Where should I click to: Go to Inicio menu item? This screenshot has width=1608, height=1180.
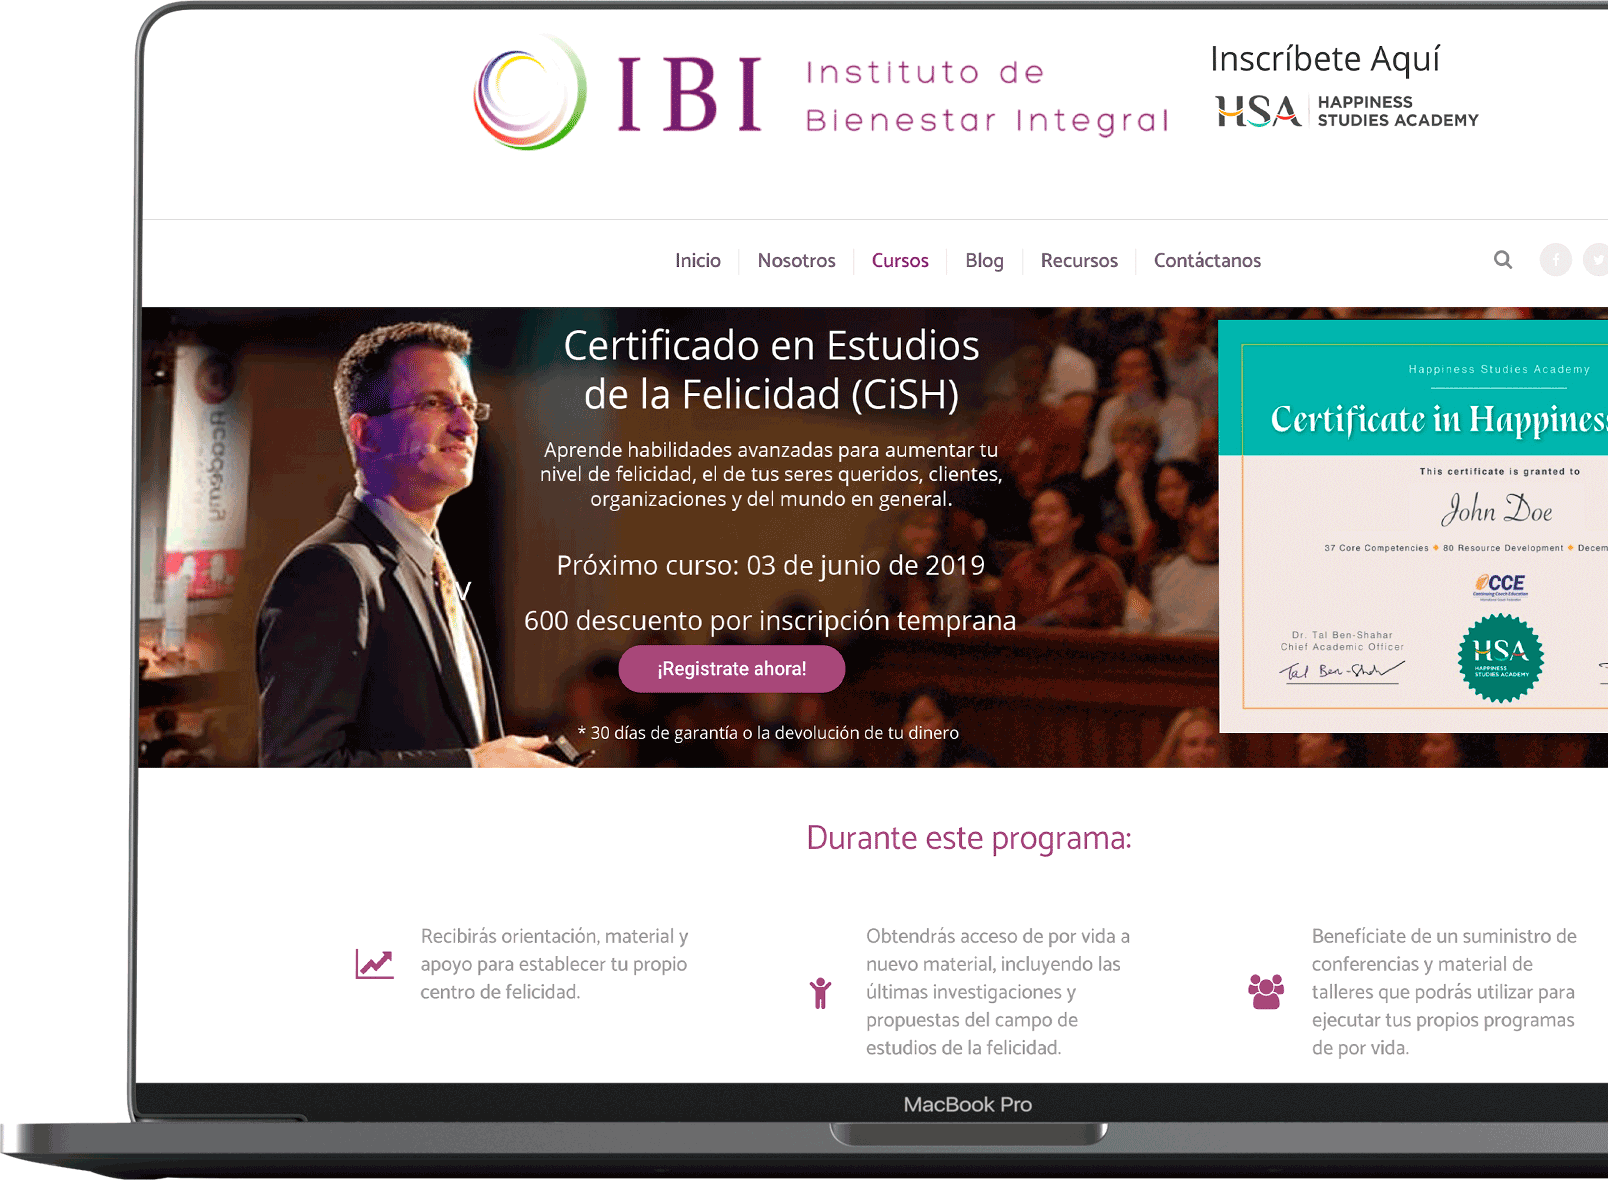[x=697, y=261]
